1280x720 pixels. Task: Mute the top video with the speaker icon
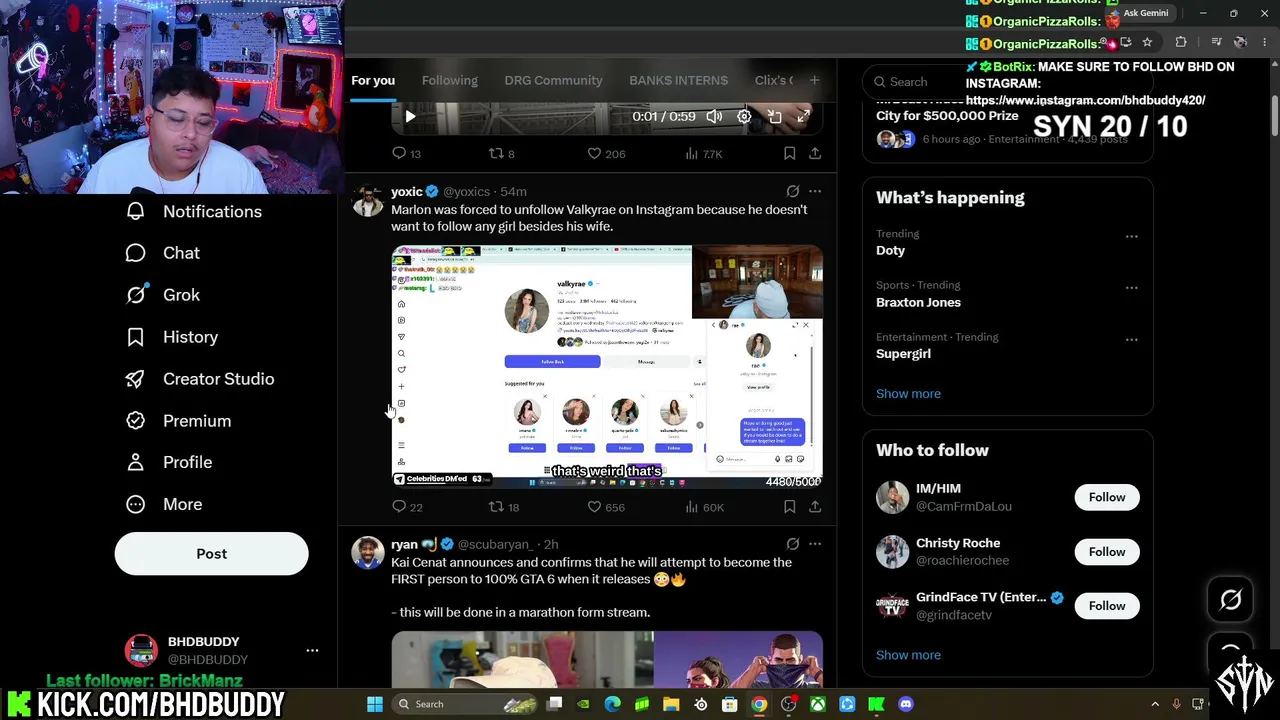714,117
